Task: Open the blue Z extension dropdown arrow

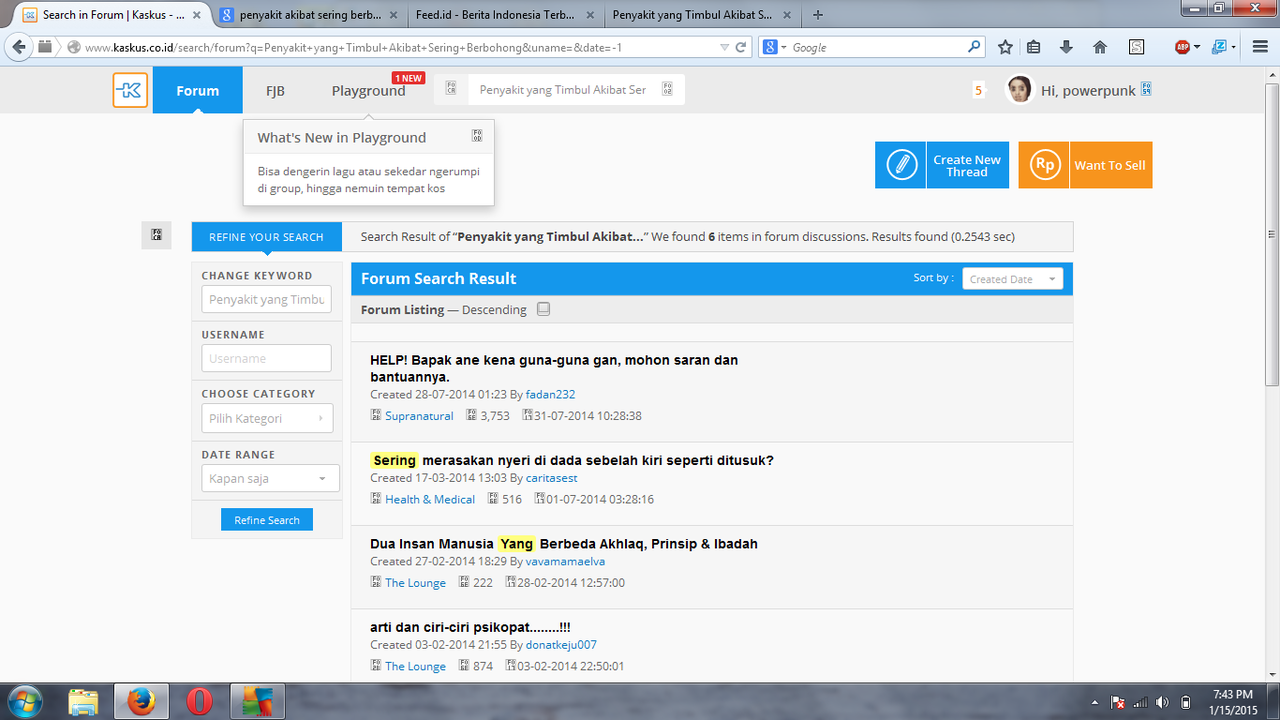Action: click(x=1234, y=47)
